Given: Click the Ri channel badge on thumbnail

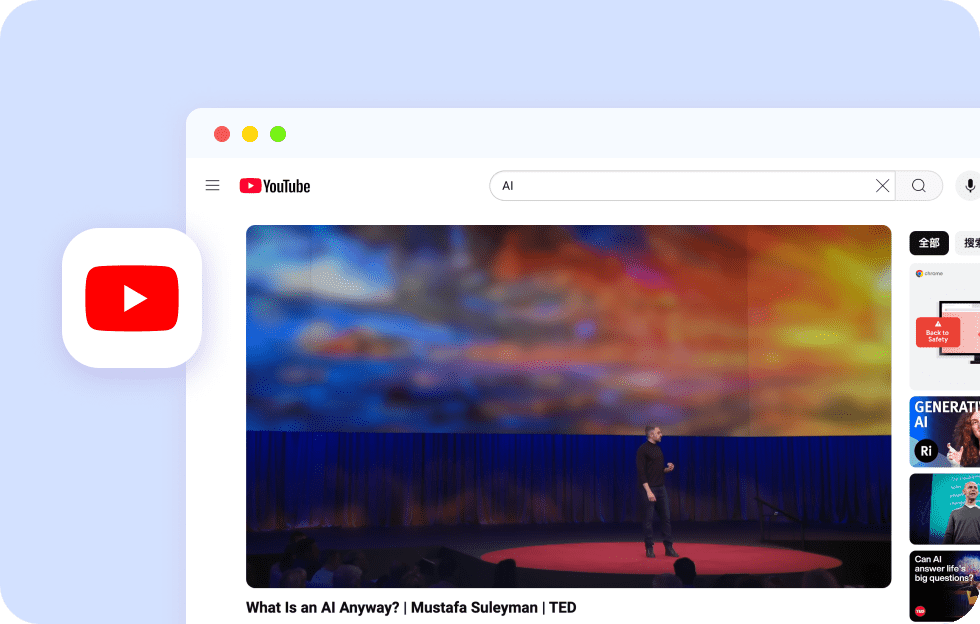Looking at the screenshot, I should point(926,451).
